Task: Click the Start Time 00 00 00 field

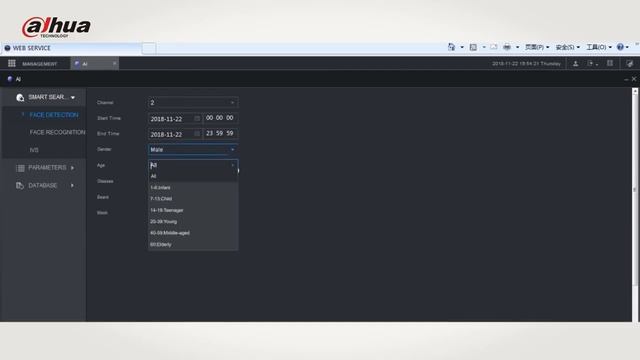Action: click(x=221, y=118)
